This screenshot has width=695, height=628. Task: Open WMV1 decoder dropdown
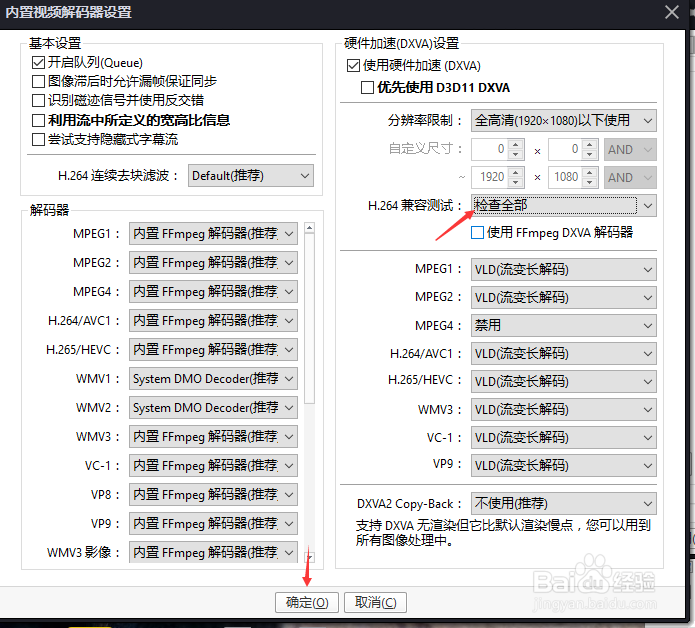[213, 379]
